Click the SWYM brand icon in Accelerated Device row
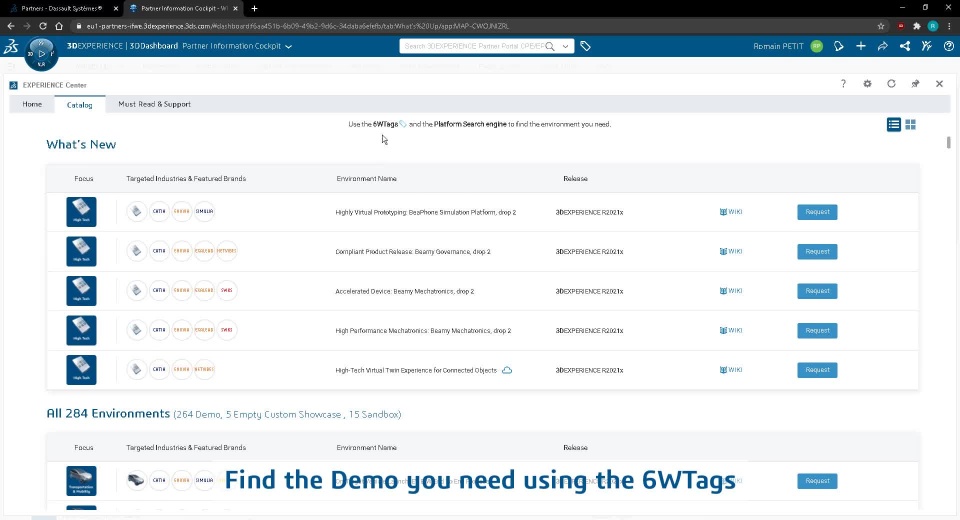 click(227, 290)
